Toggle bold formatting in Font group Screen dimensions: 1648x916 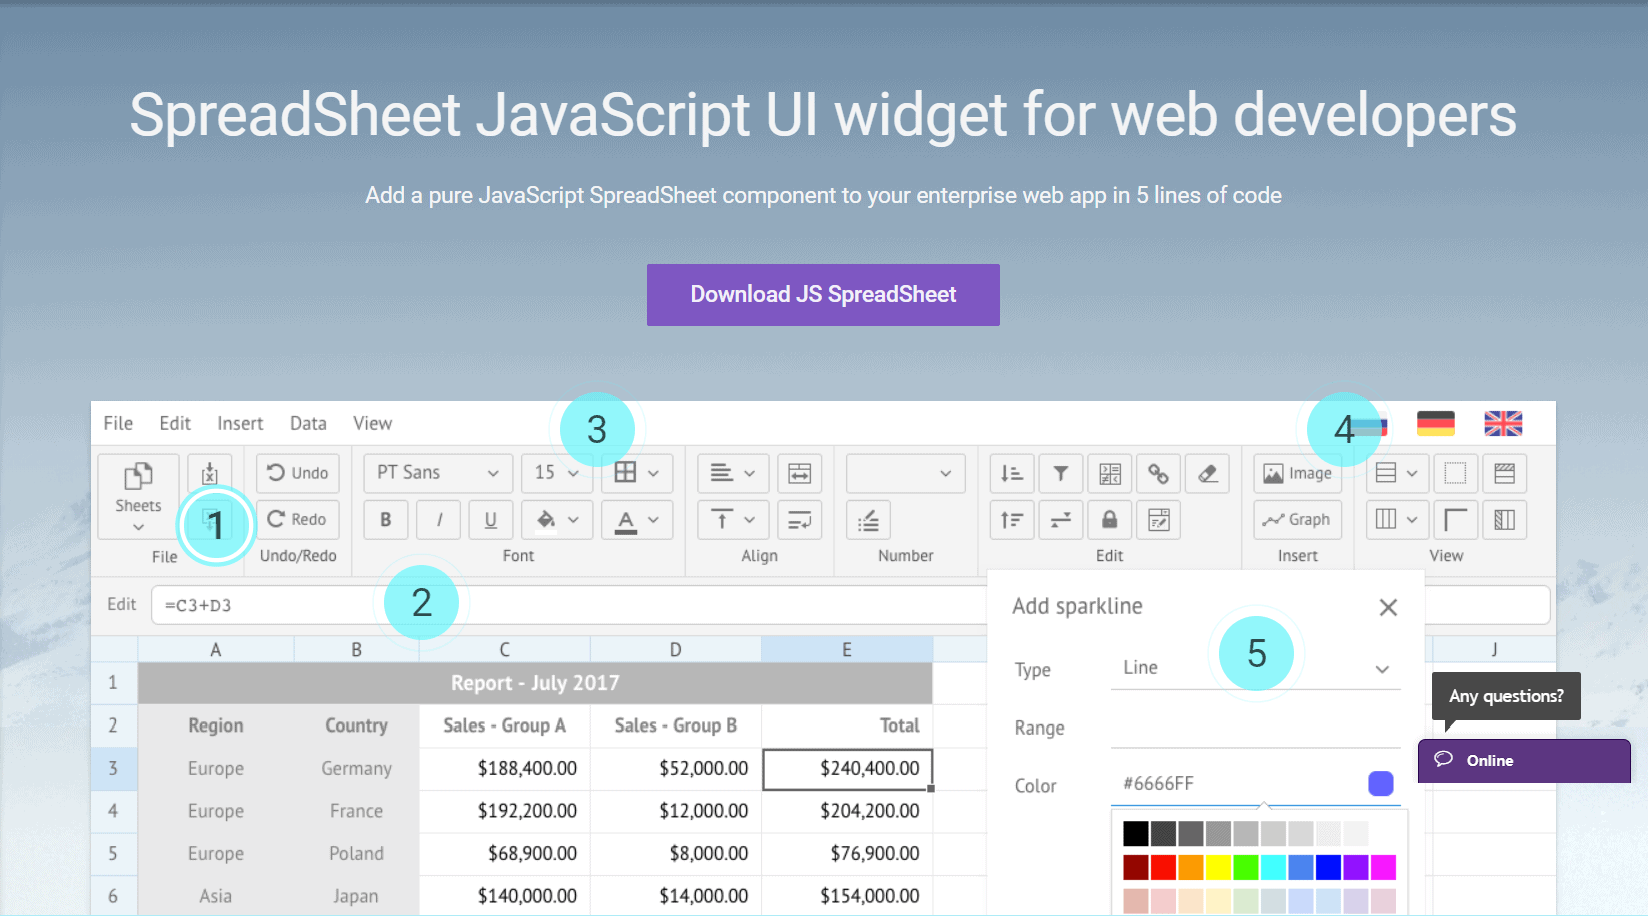point(385,520)
